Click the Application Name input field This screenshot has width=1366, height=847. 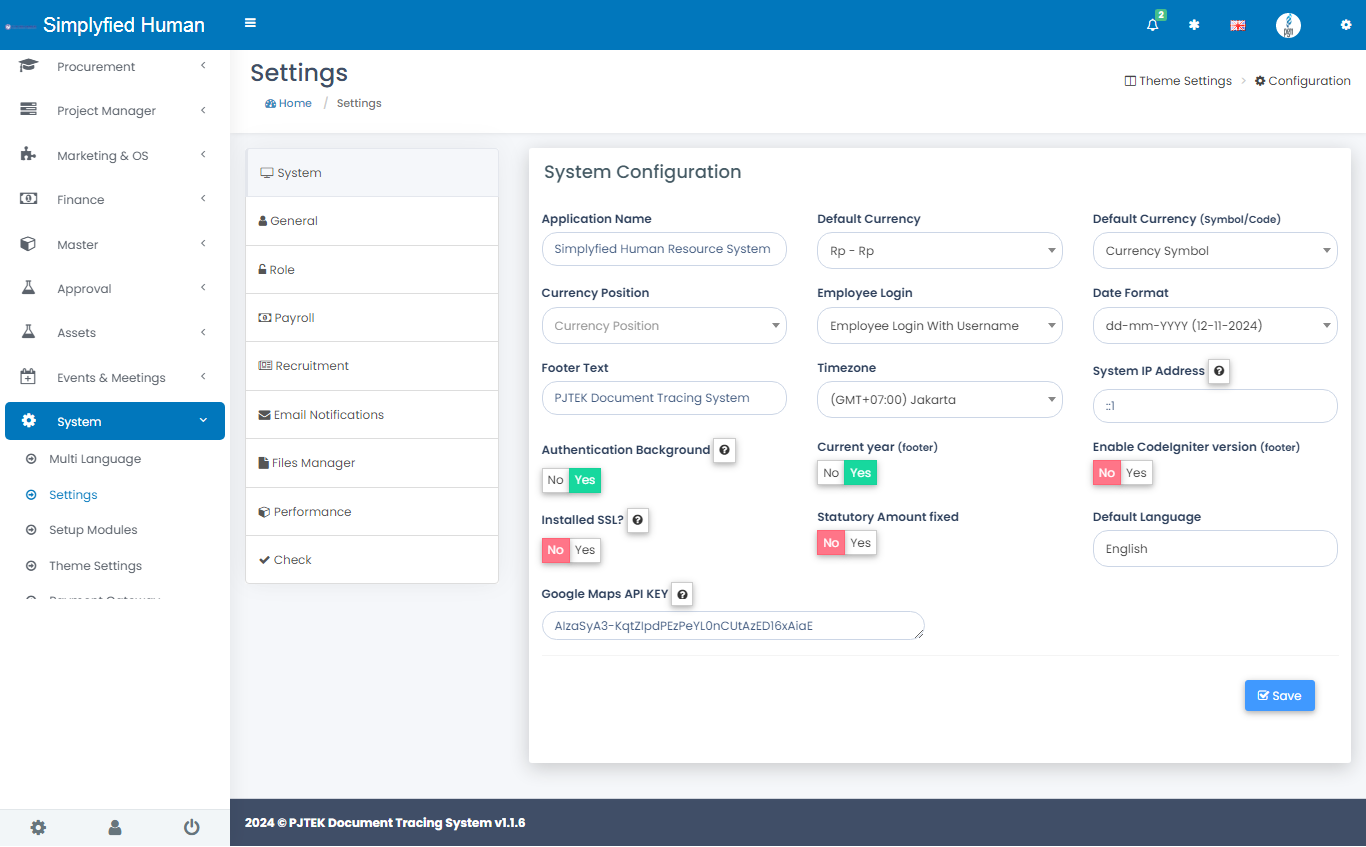[664, 249]
